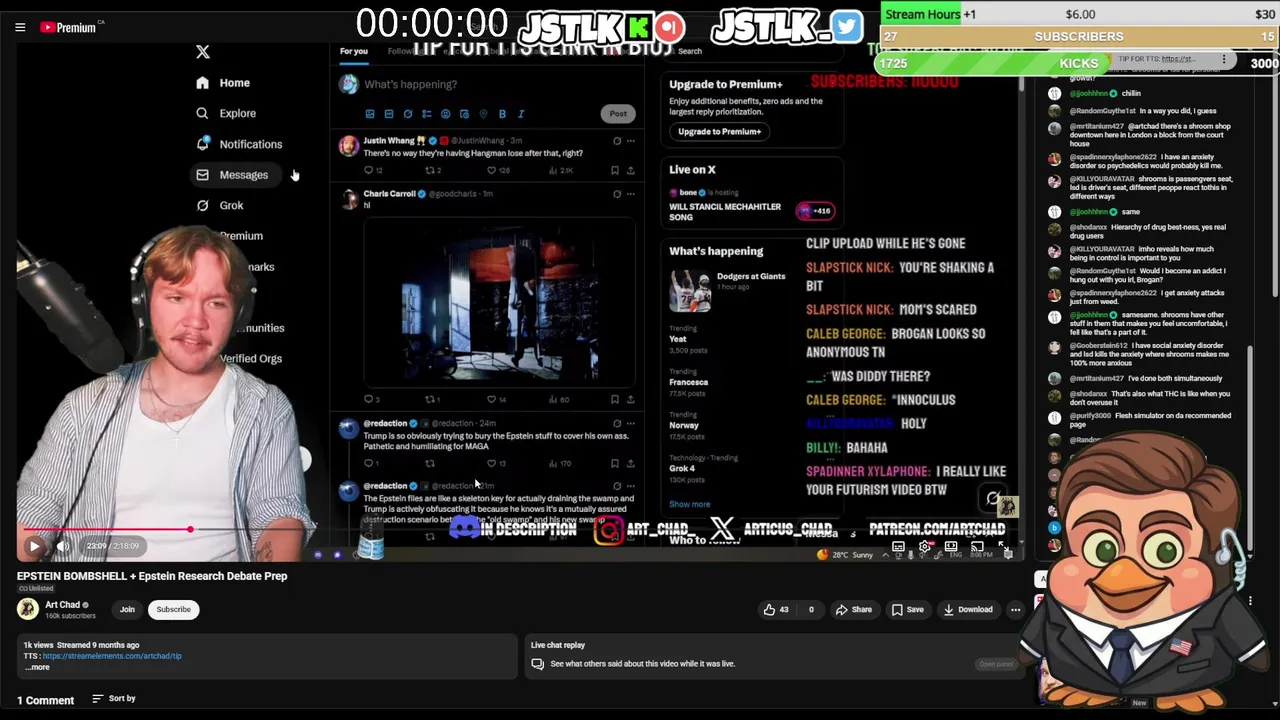Dislike the video
The image size is (1280, 720).
[811, 609]
